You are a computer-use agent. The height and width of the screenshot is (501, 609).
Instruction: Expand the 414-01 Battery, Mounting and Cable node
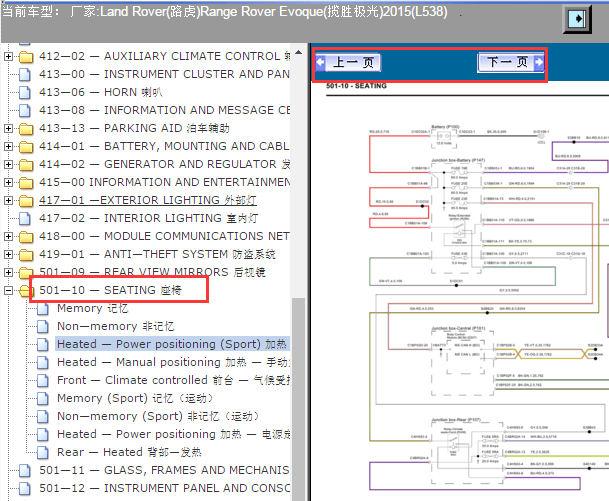pyautogui.click(x=8, y=146)
